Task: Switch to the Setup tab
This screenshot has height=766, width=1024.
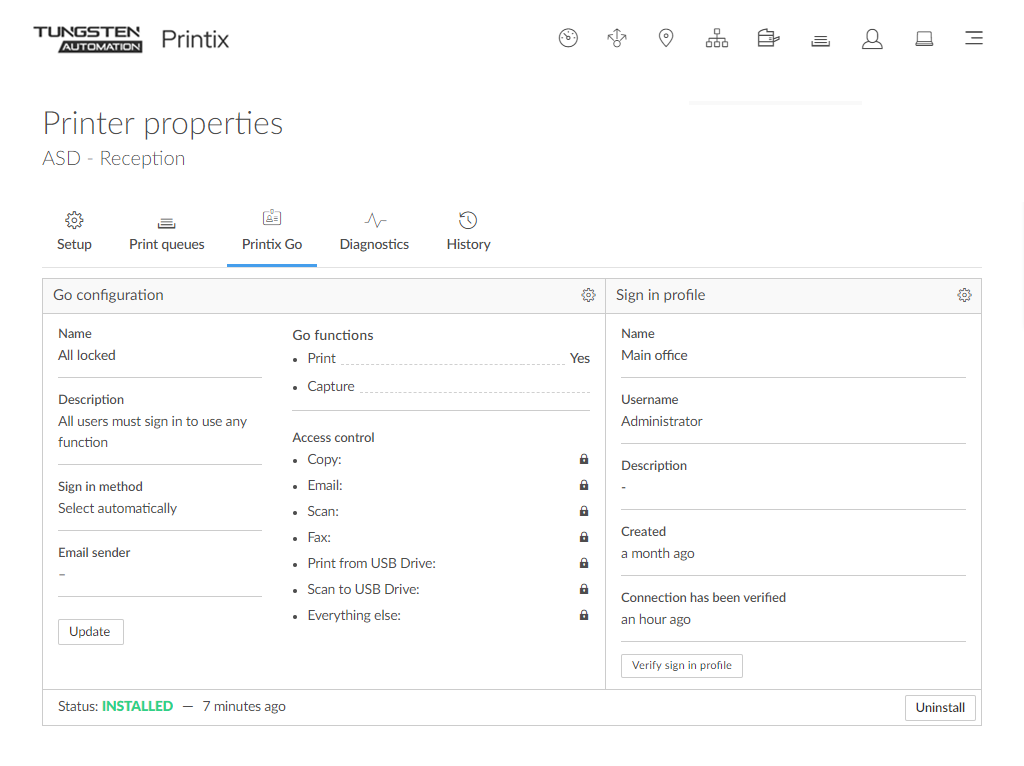Action: [x=74, y=232]
